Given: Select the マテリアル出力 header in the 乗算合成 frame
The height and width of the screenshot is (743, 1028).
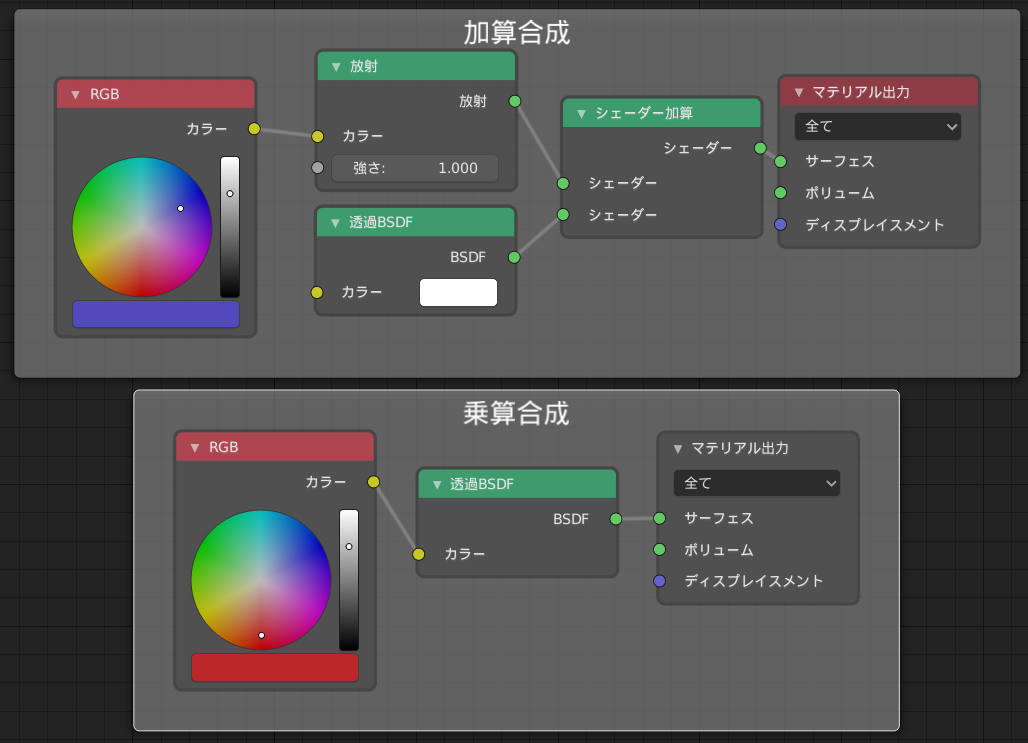Looking at the screenshot, I should [758, 449].
